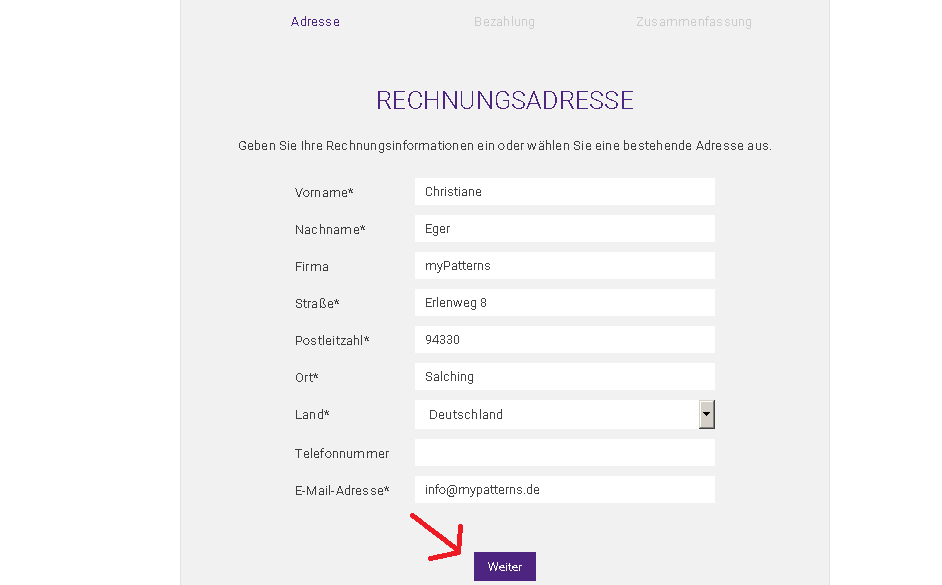Click the Firma label text
Screen dimensions: 942x585
pyautogui.click(x=312, y=267)
